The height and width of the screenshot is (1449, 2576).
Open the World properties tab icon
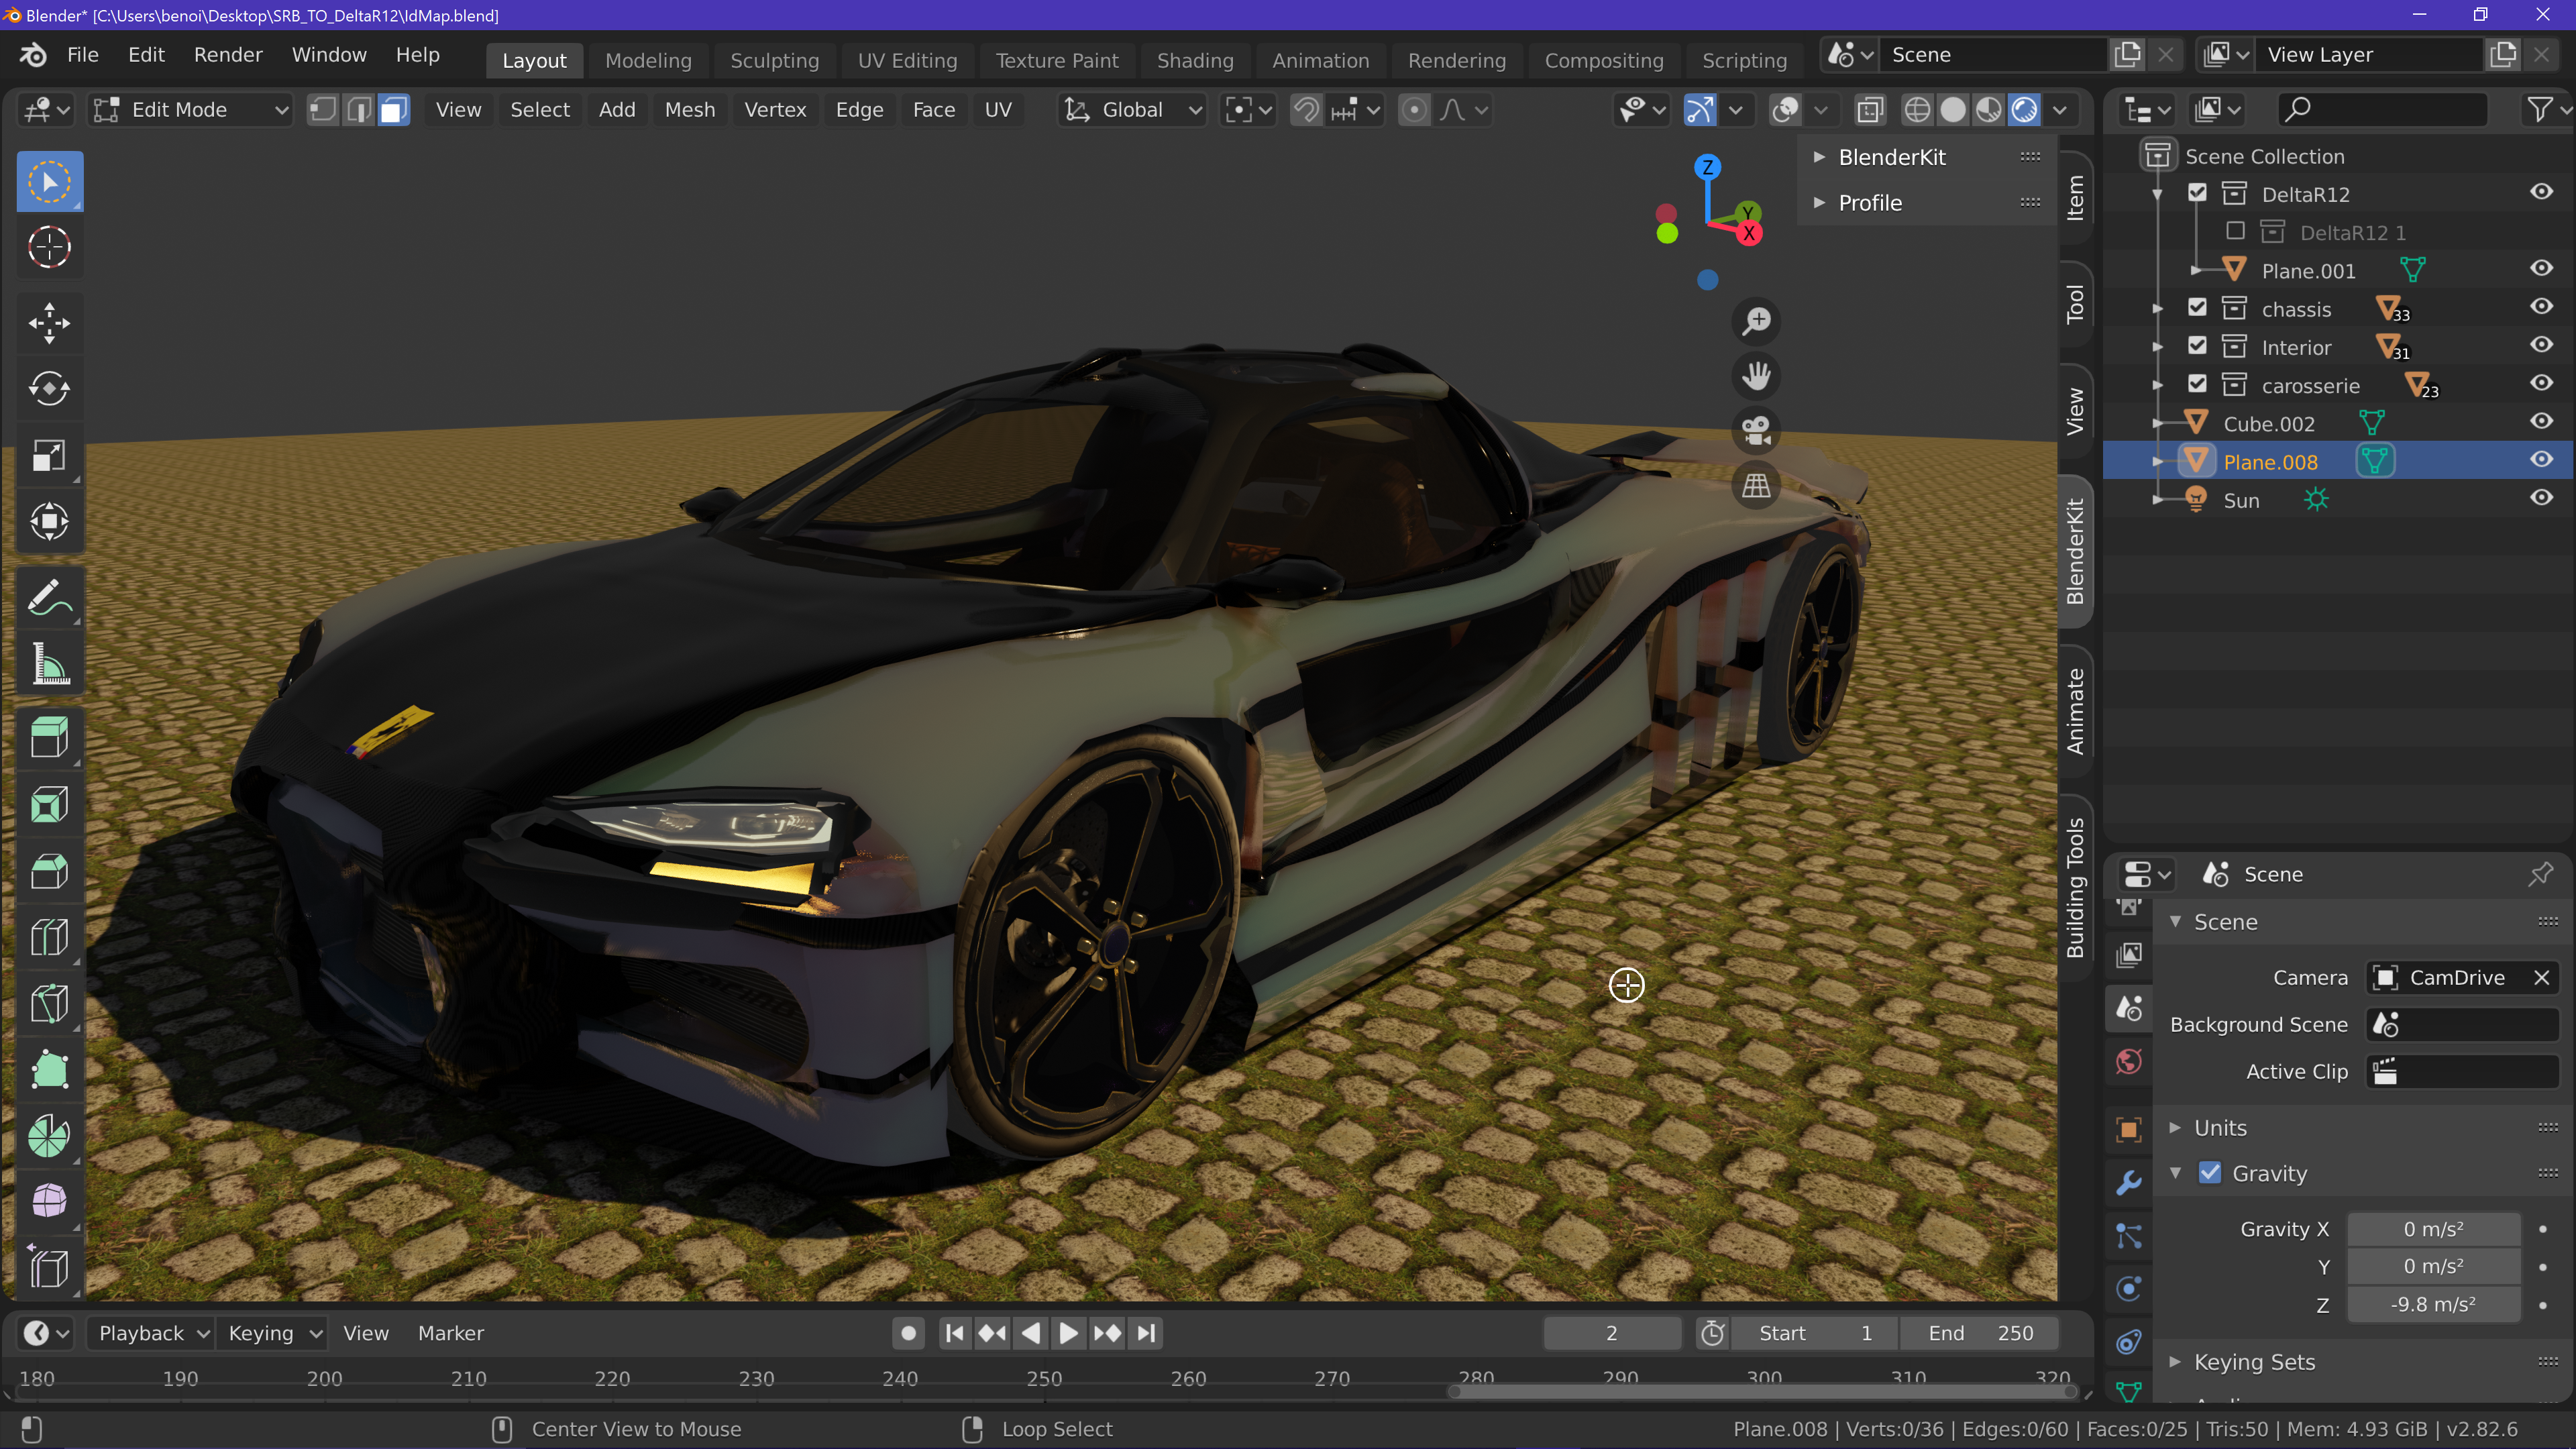point(2129,1062)
